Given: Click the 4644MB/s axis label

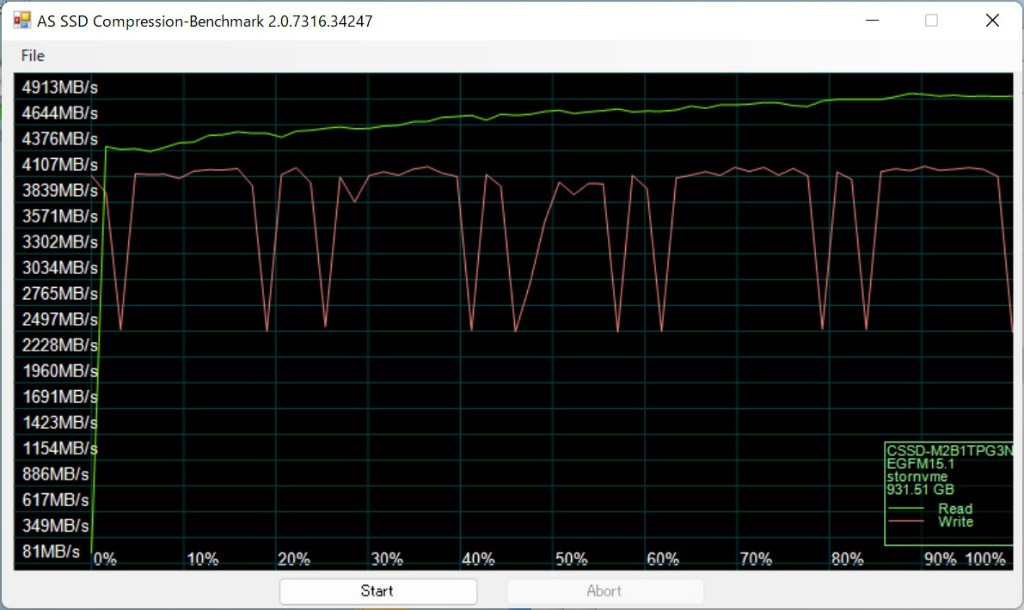Looking at the screenshot, I should pos(59,113).
